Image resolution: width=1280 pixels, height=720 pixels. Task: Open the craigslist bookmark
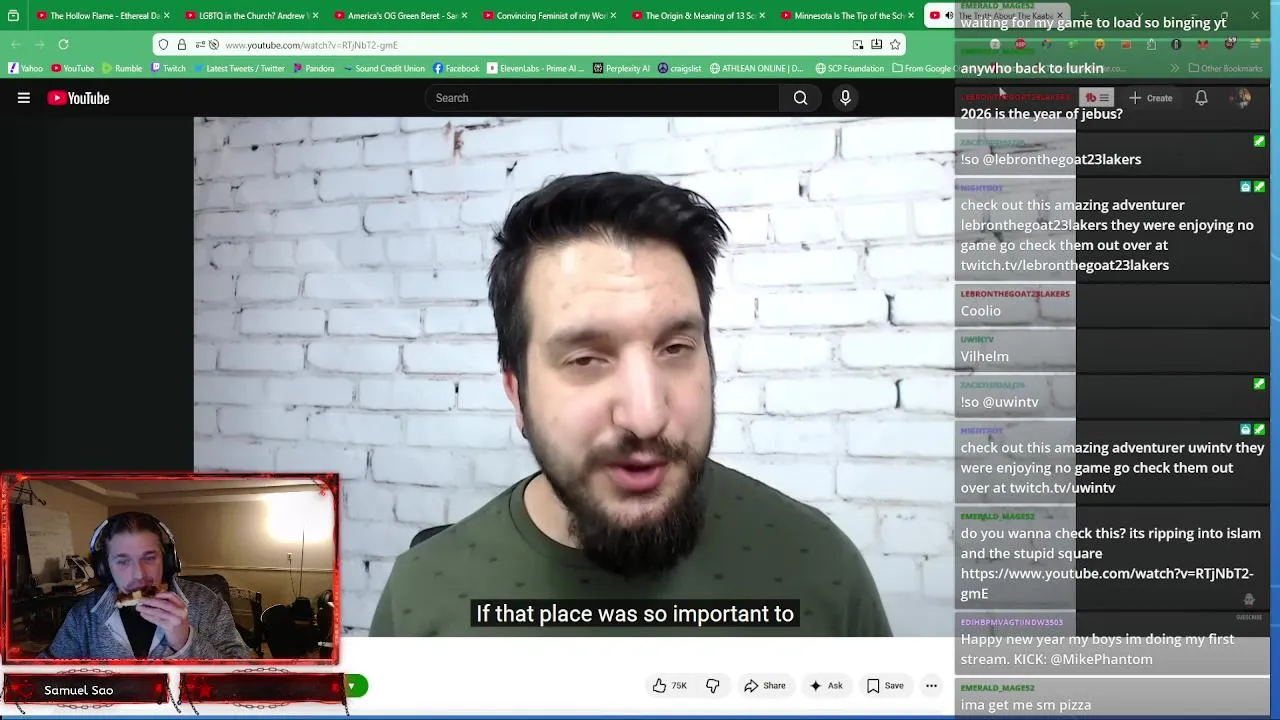[680, 69]
